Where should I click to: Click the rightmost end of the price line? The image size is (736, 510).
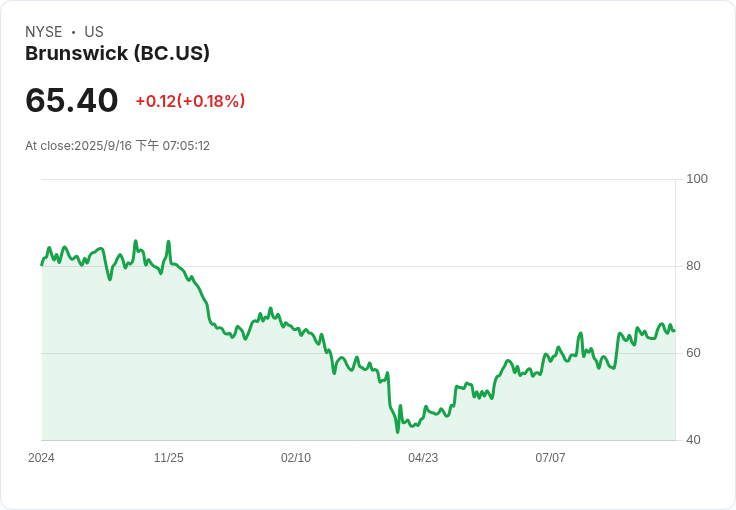tap(674, 330)
